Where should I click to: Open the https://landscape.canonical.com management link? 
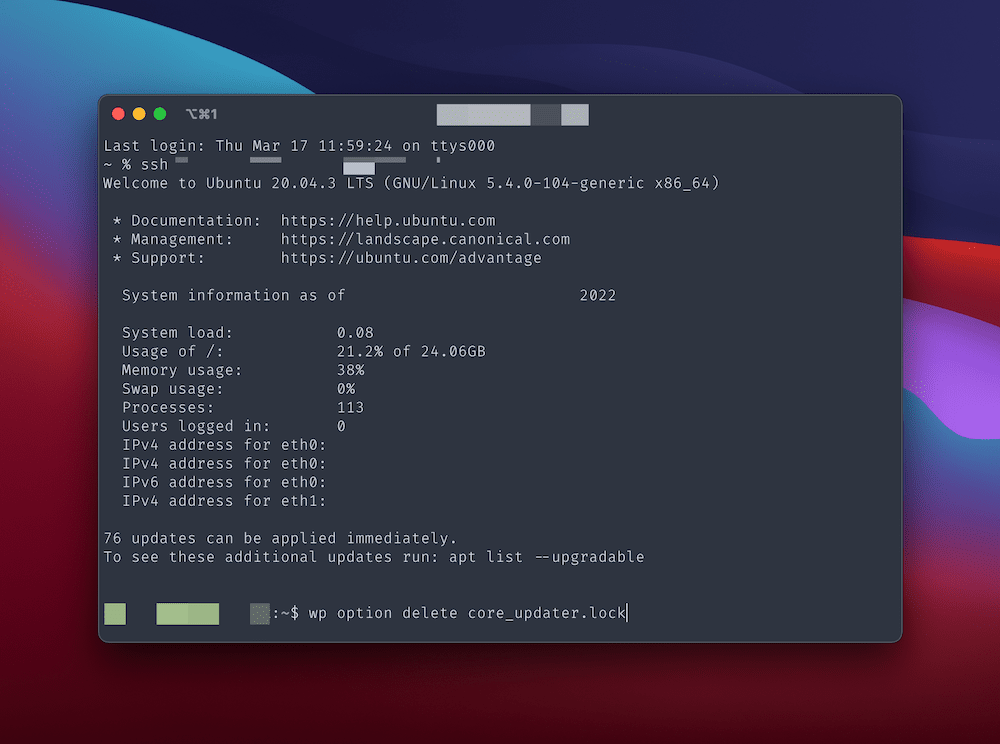click(425, 239)
